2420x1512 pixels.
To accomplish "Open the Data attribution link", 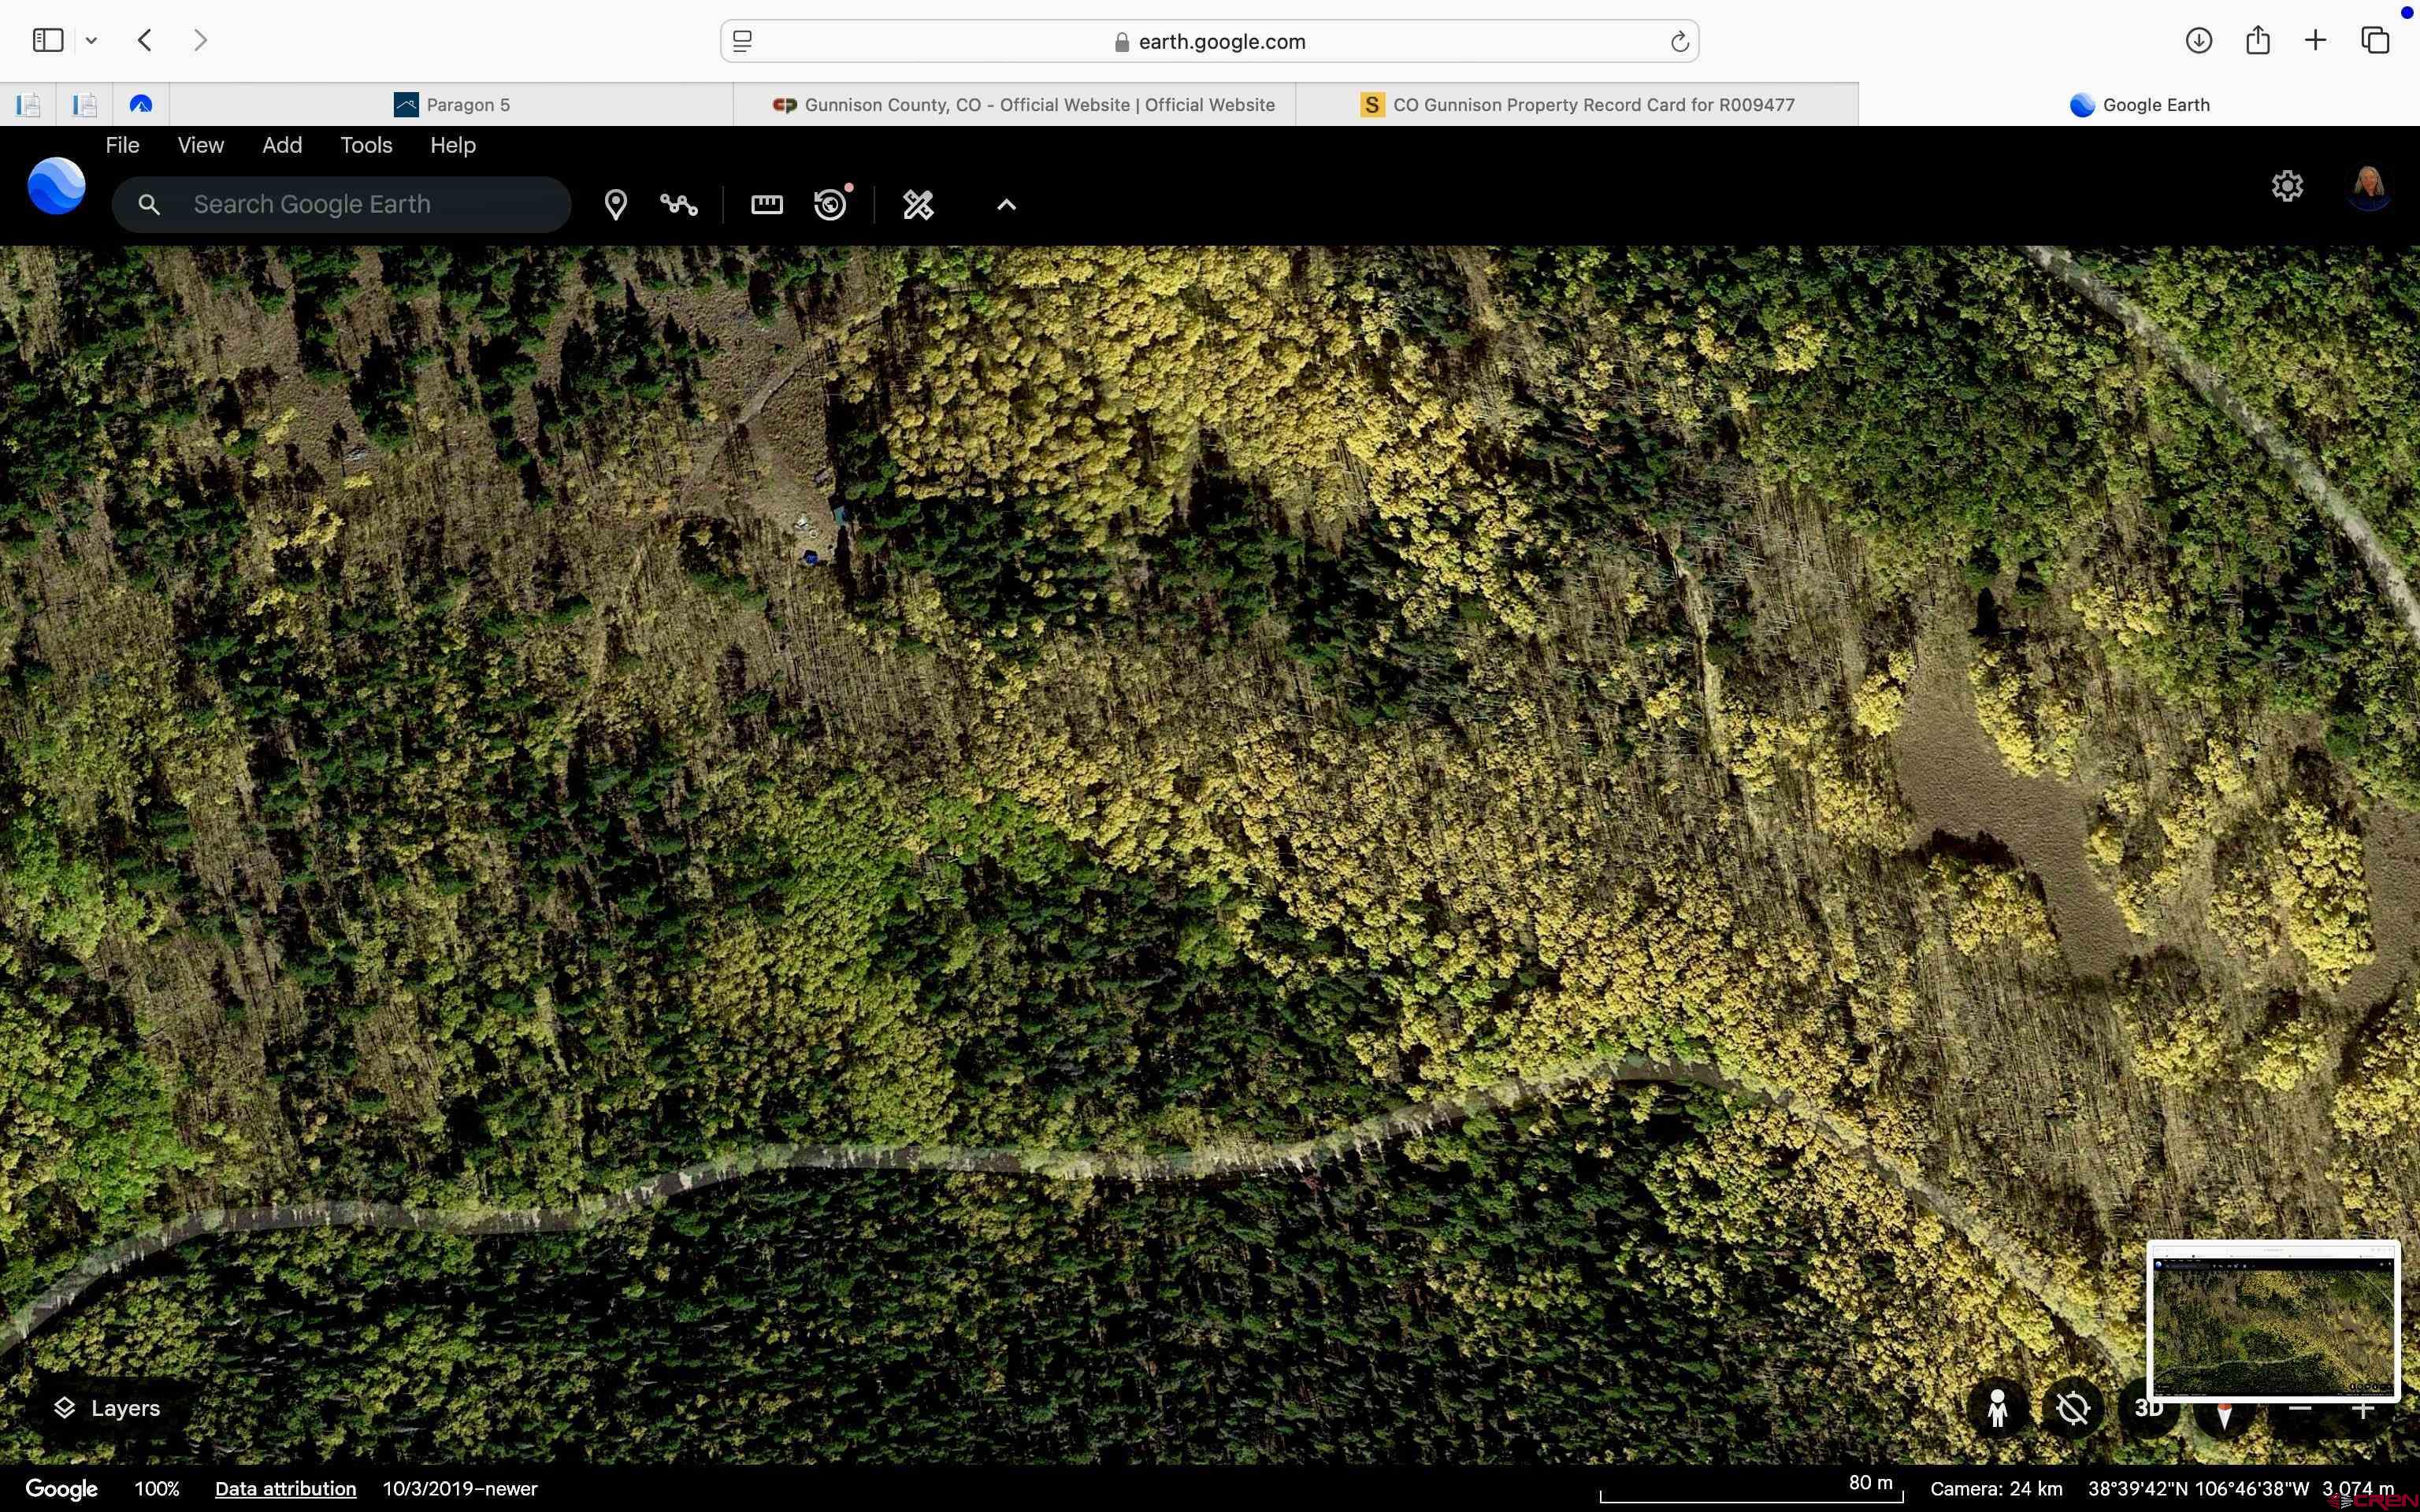I will pos(285,1488).
